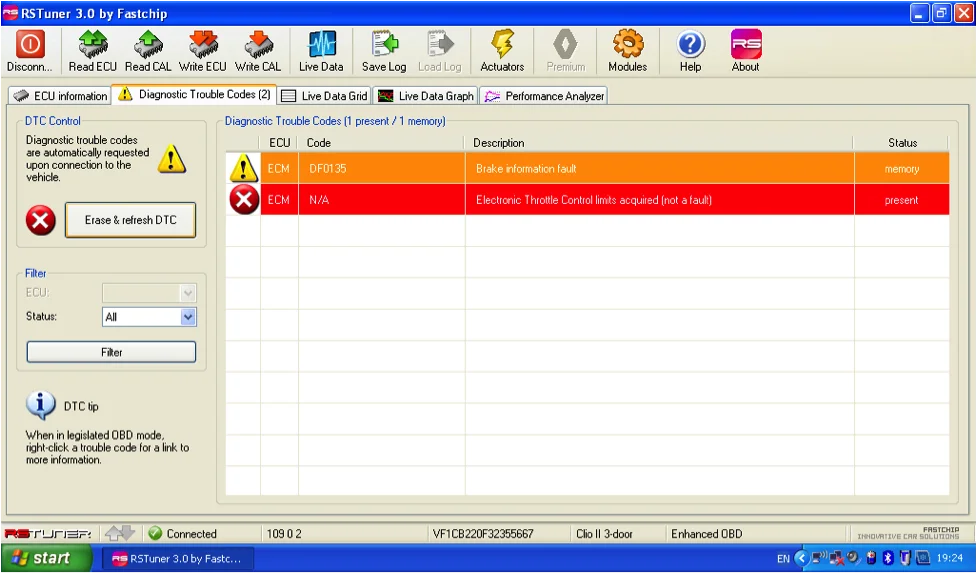Click the N/A code cell
Image resolution: width=977 pixels, height=573 pixels.
click(x=381, y=200)
